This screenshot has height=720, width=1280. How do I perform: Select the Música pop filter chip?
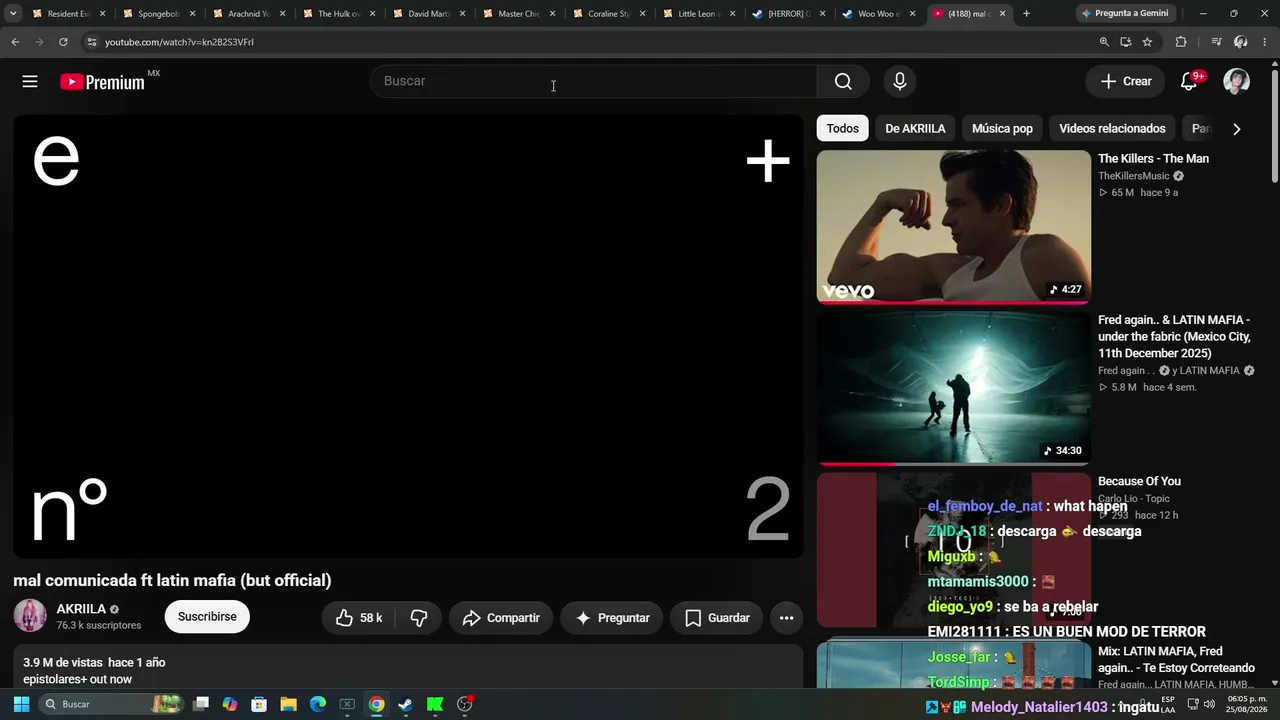point(1002,128)
